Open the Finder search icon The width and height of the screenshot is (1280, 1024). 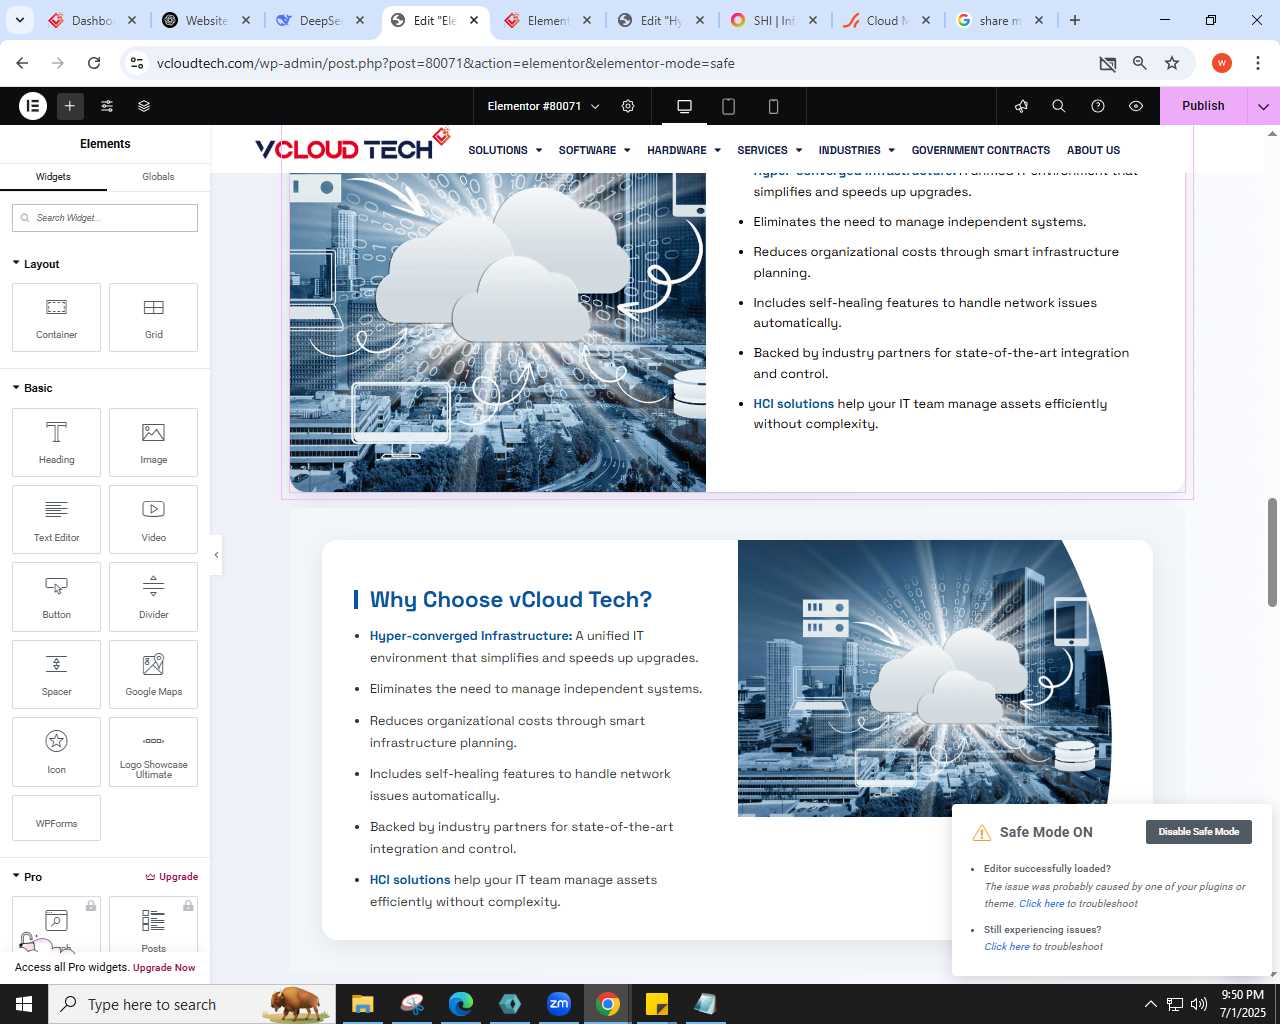1059,106
